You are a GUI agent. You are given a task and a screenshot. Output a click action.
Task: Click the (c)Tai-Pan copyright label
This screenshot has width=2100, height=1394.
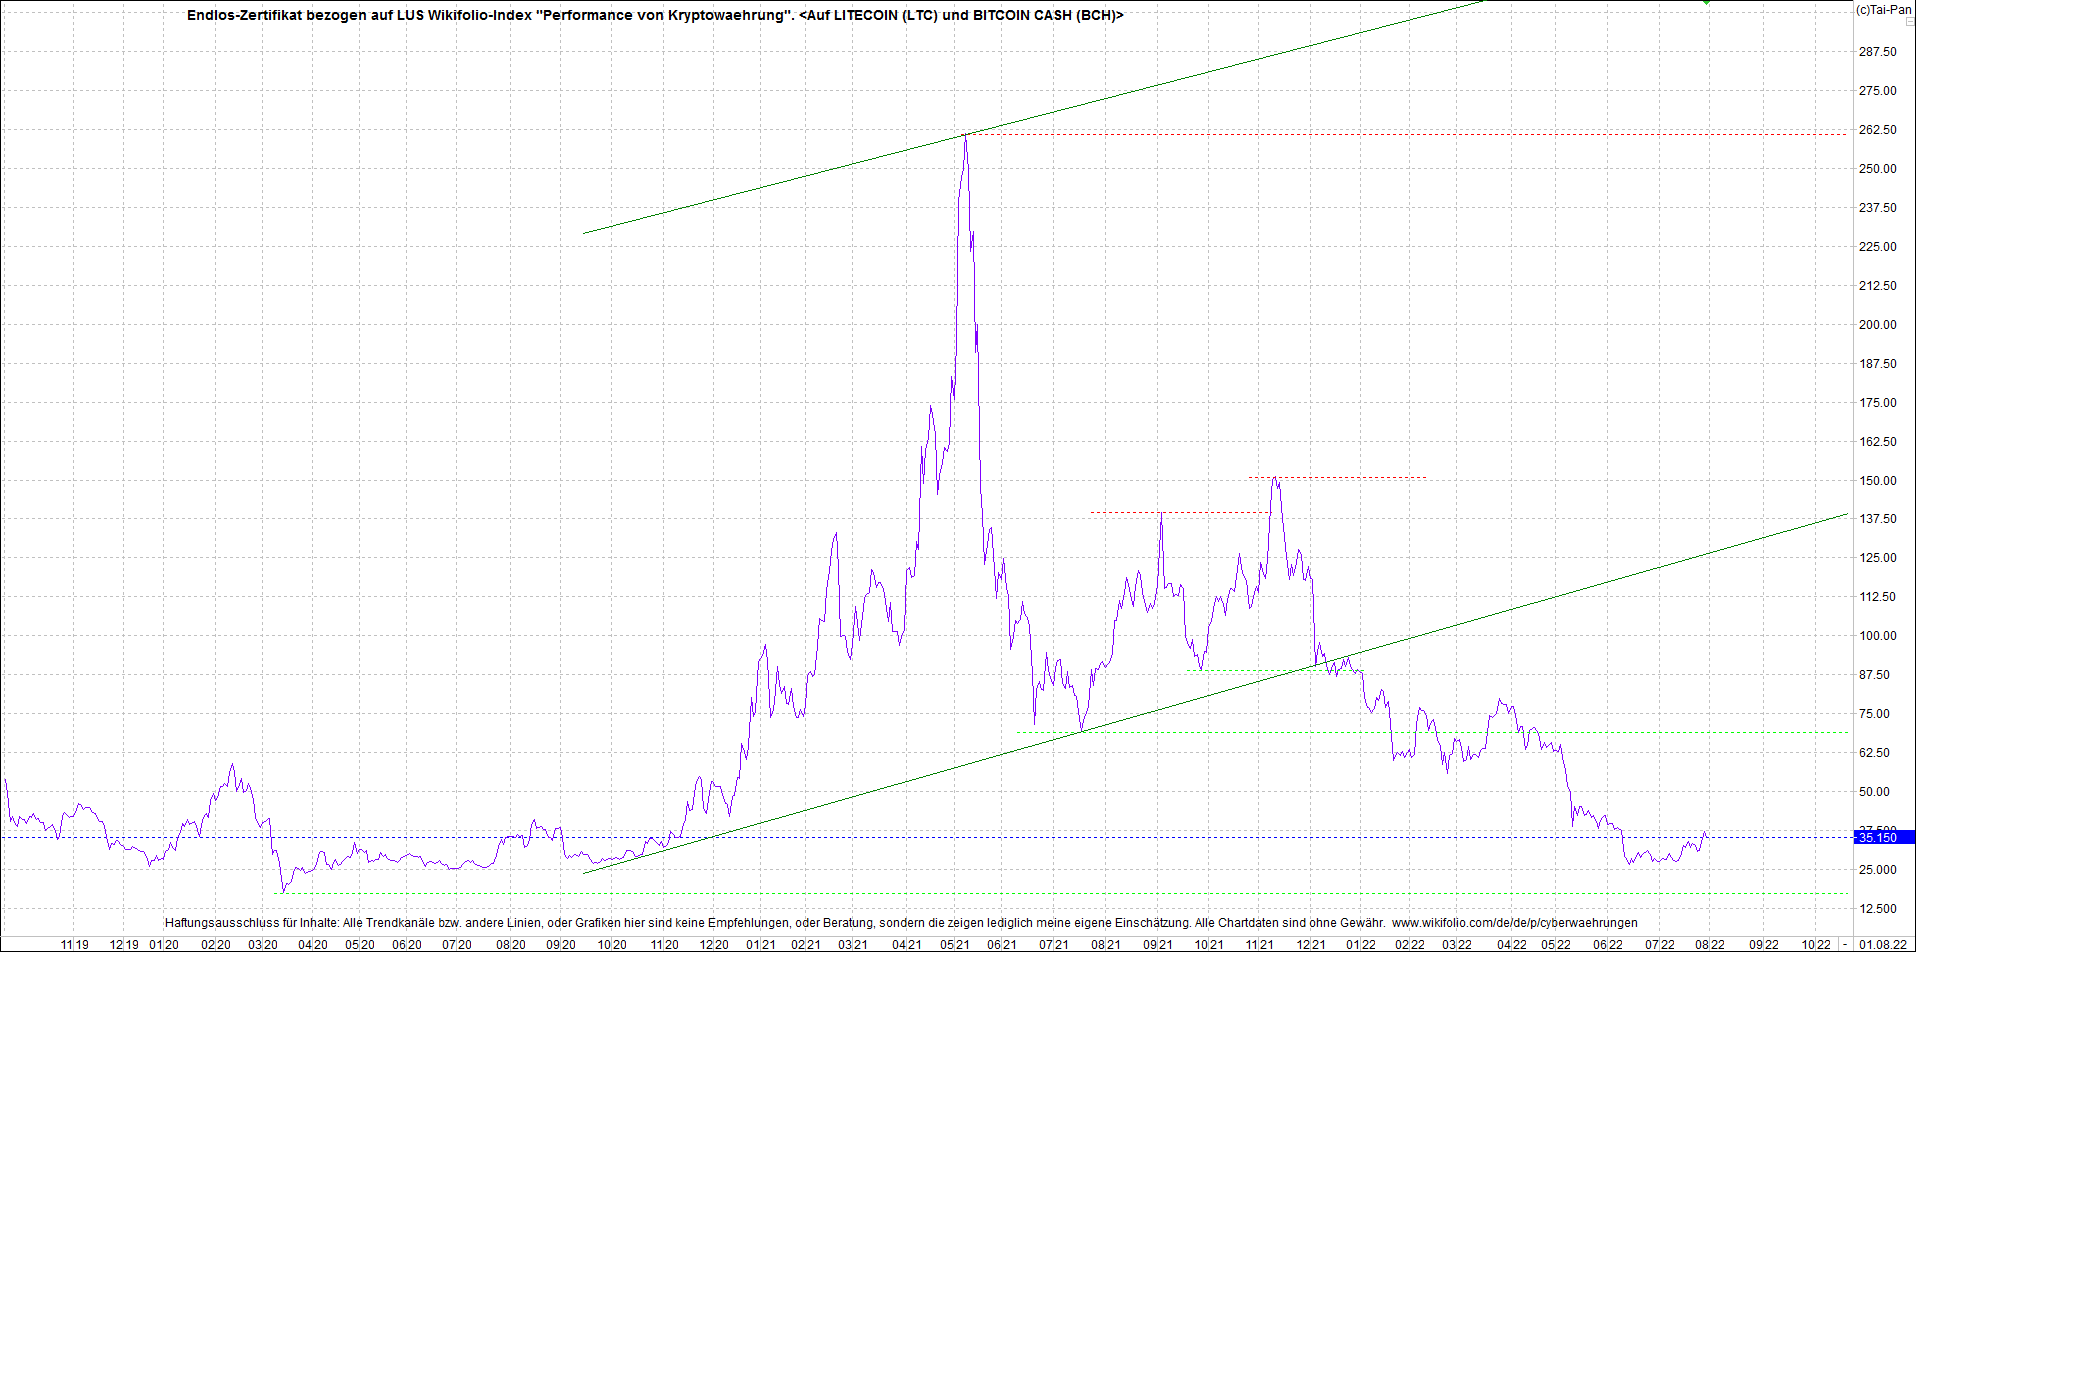pos(1883,10)
